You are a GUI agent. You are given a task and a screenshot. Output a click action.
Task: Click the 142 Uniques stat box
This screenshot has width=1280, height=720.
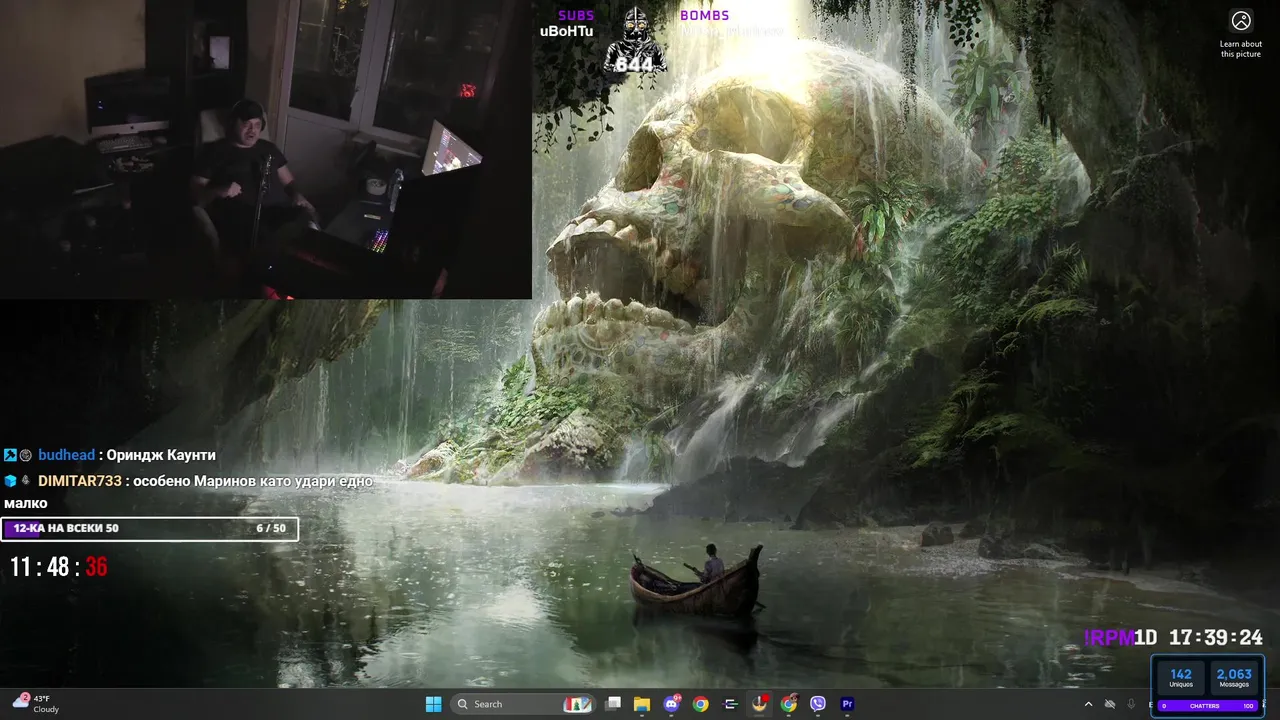pos(1181,678)
